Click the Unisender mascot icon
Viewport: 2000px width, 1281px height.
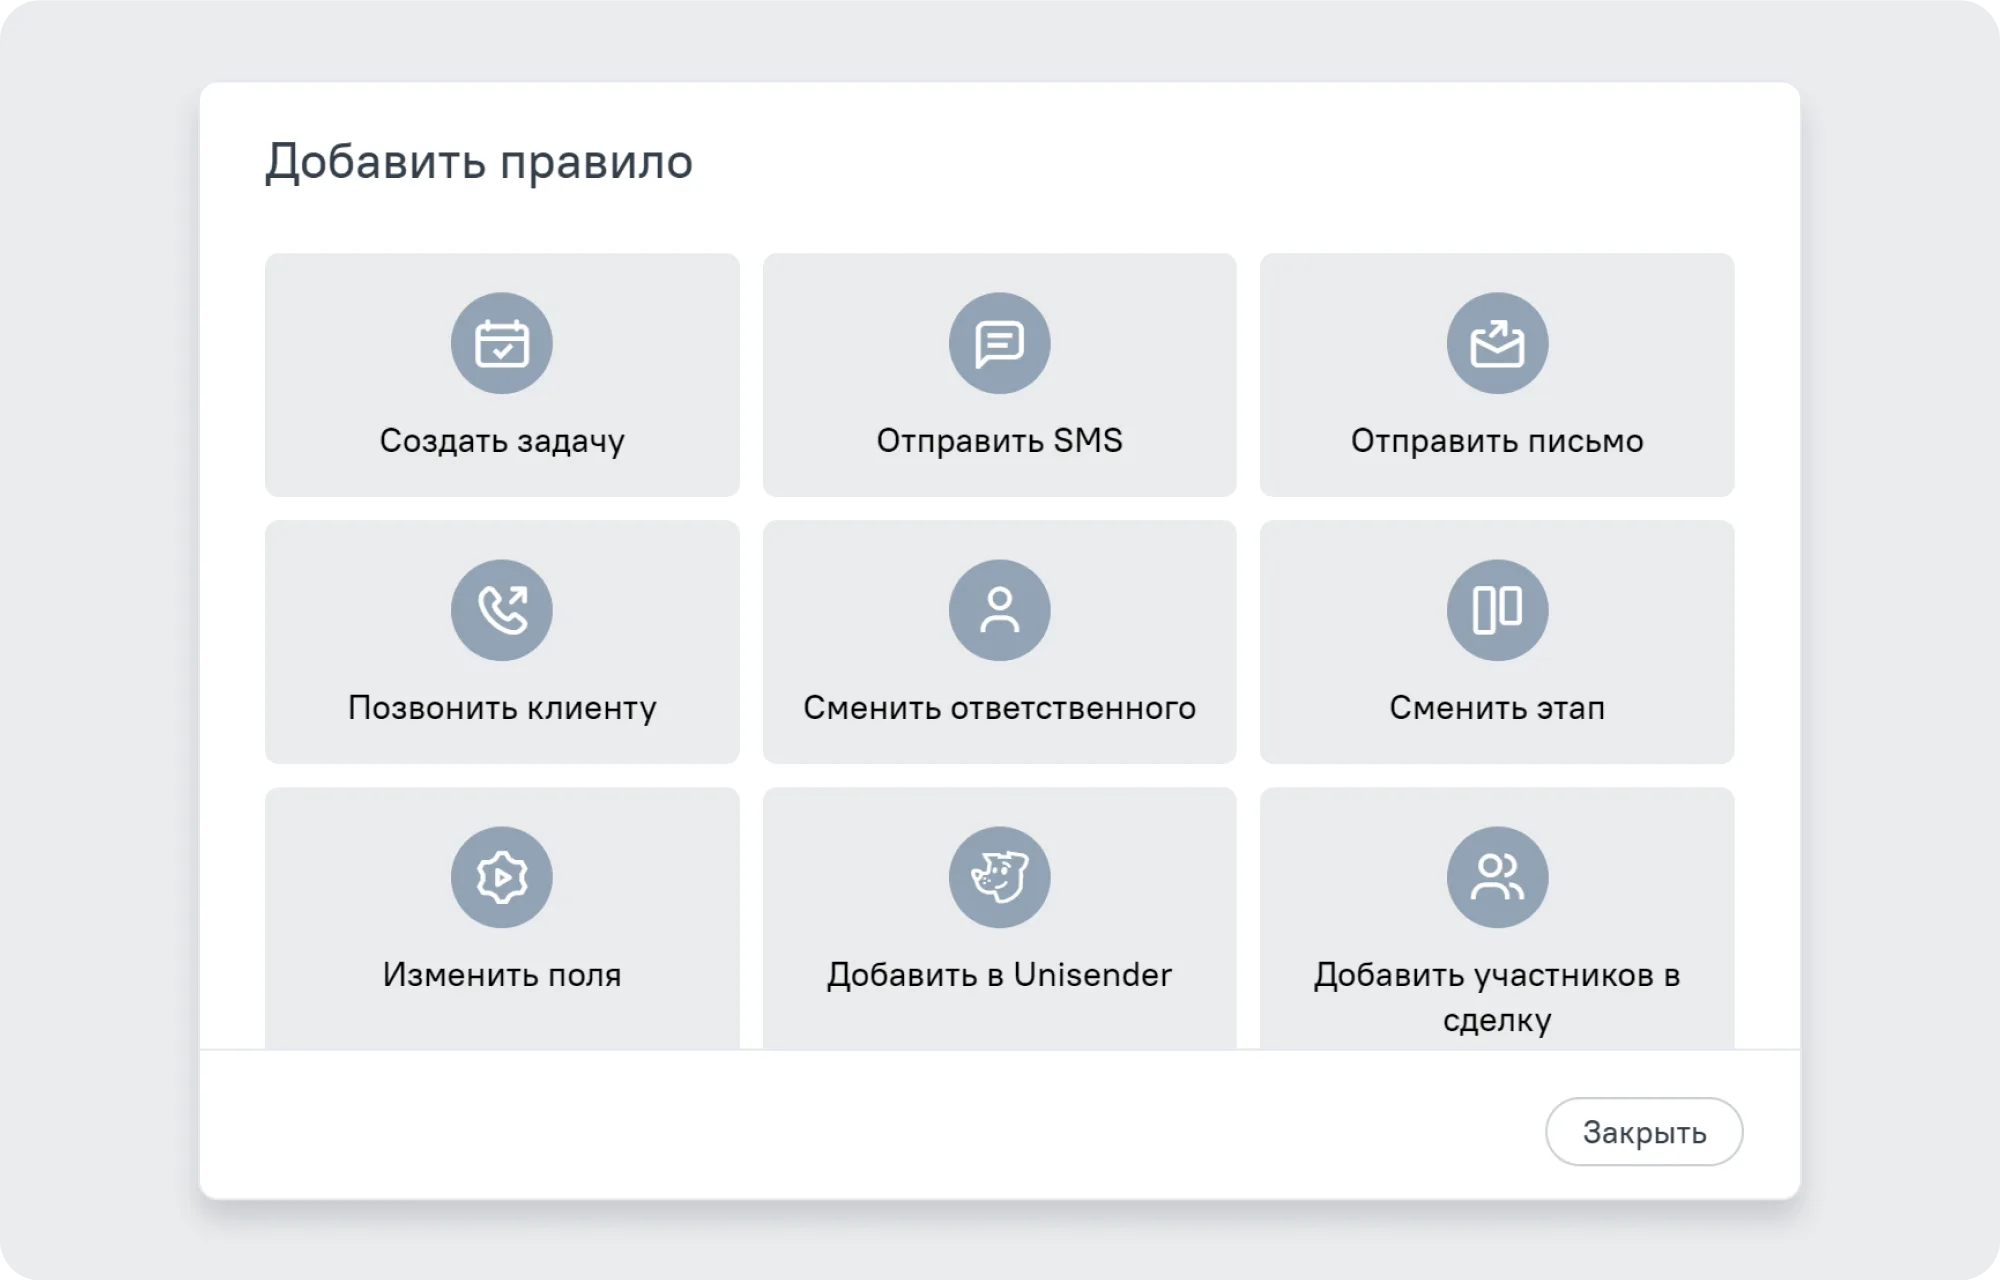click(x=999, y=877)
